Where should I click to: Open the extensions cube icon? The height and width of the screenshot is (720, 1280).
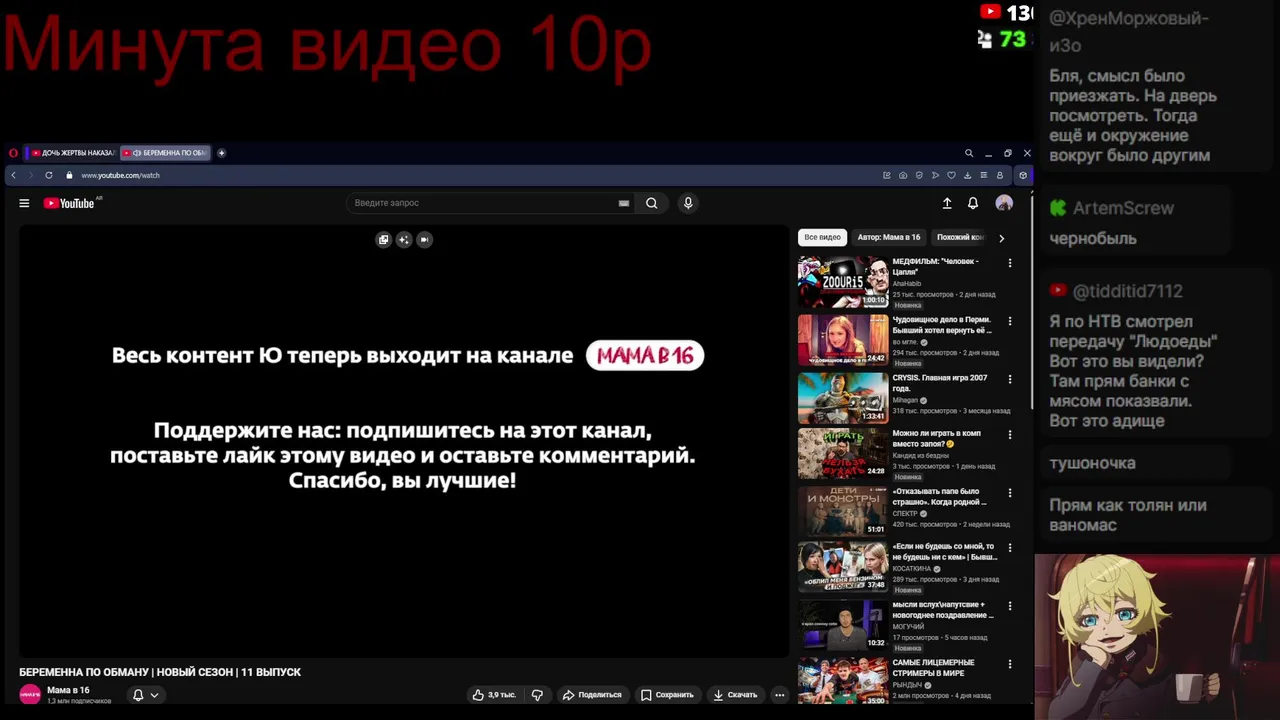(1022, 175)
